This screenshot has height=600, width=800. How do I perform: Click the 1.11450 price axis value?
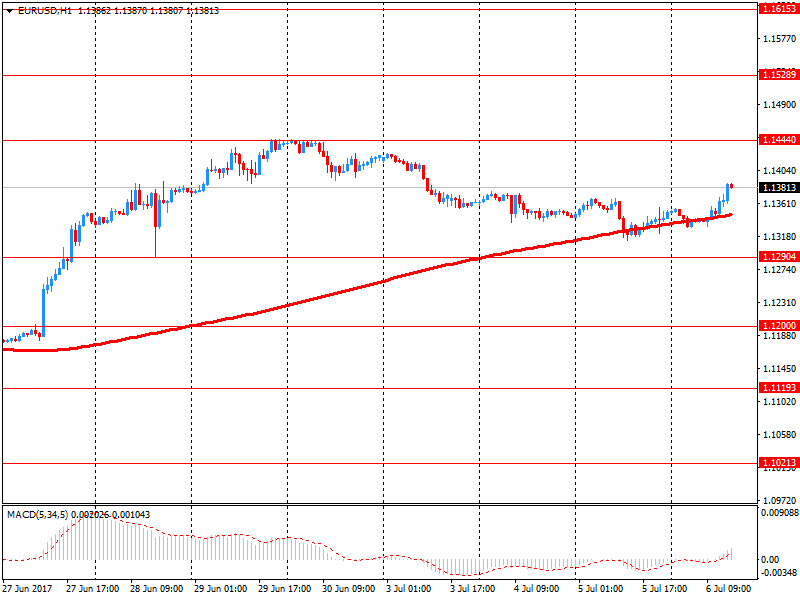[x=779, y=368]
